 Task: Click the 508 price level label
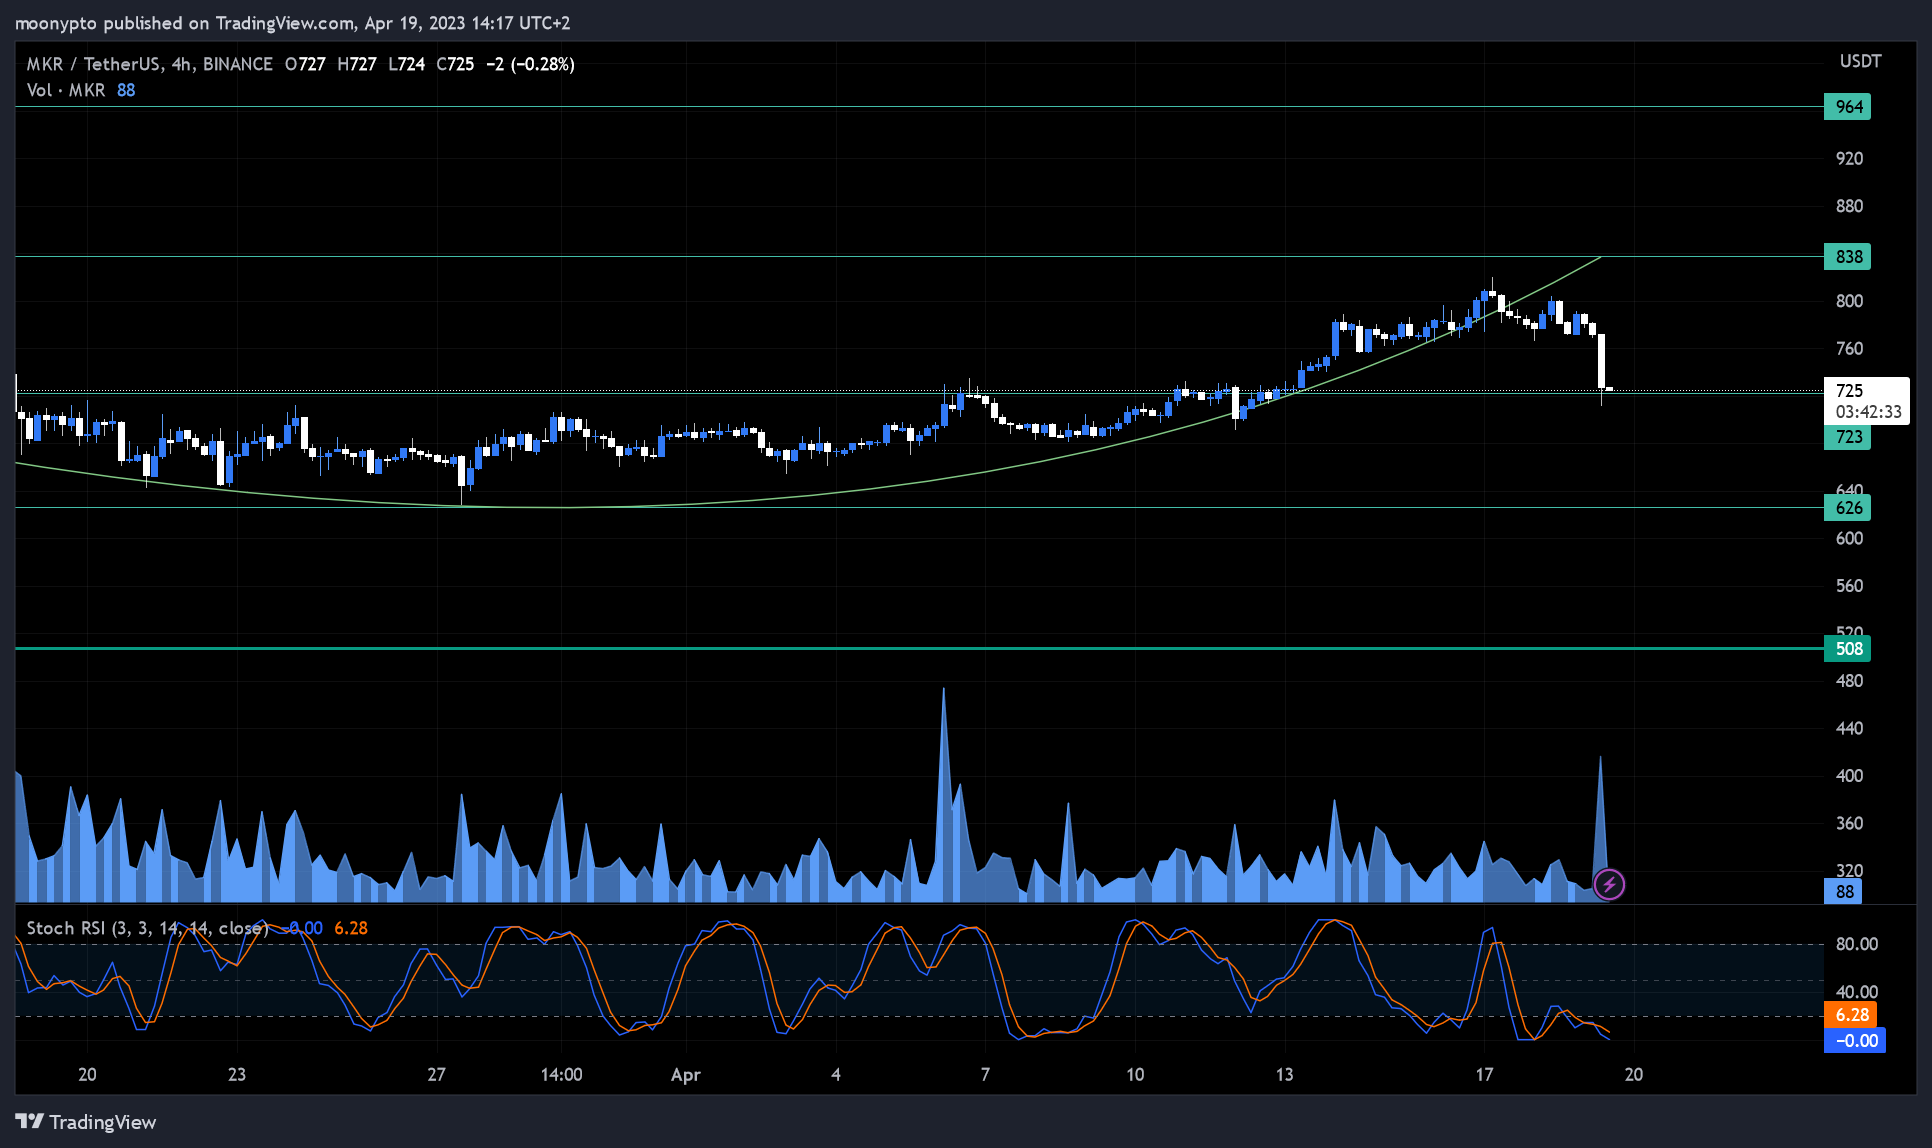click(x=1848, y=649)
